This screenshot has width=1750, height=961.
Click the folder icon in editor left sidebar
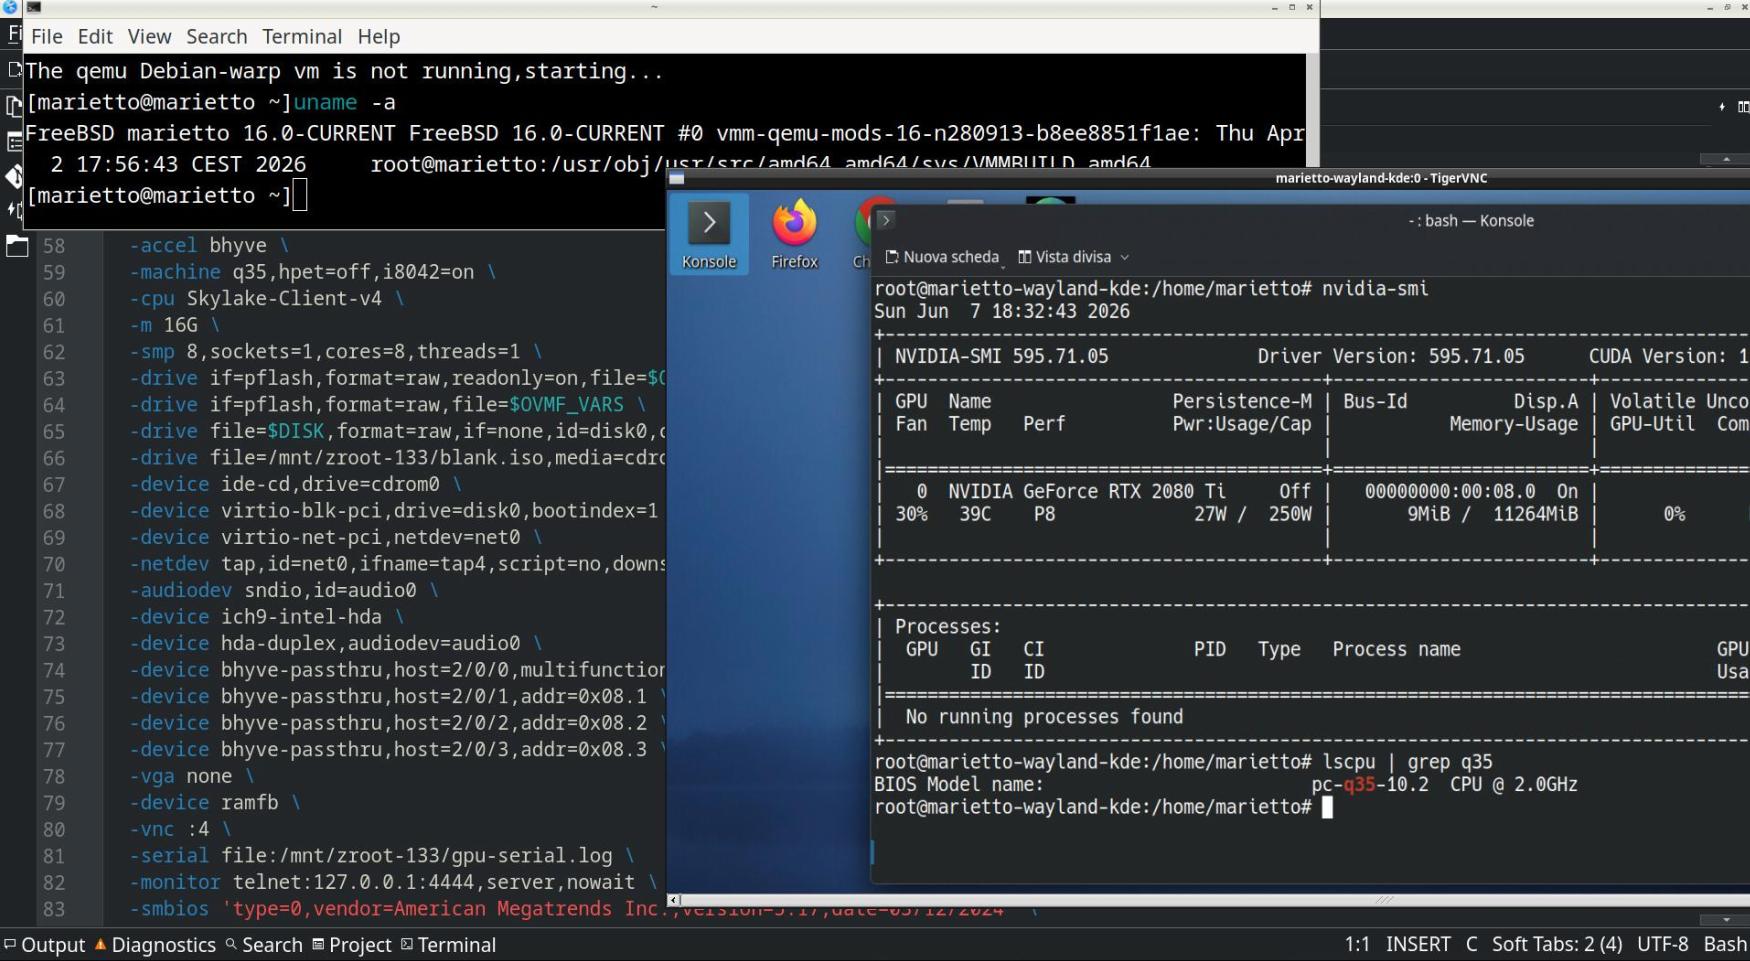click(16, 245)
